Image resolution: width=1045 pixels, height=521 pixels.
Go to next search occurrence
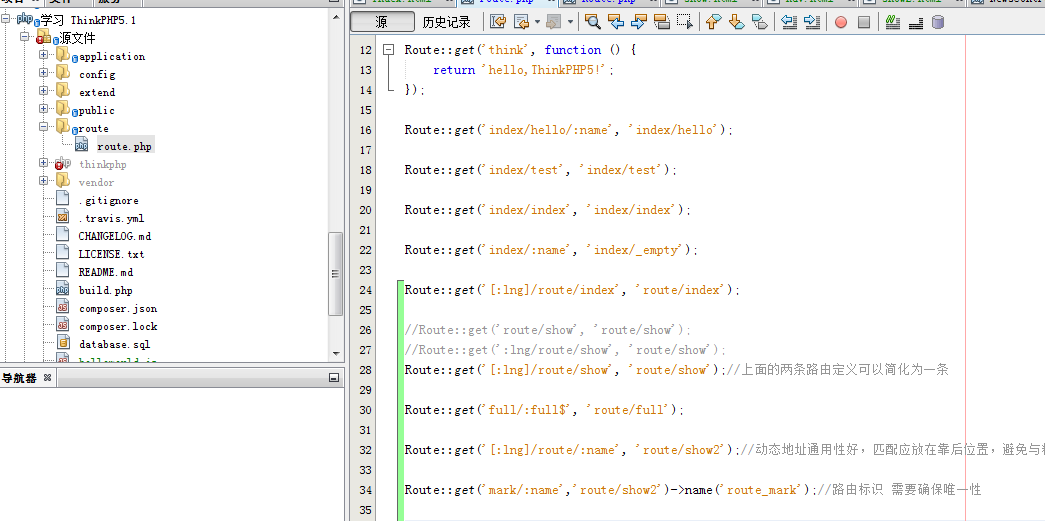click(x=638, y=22)
